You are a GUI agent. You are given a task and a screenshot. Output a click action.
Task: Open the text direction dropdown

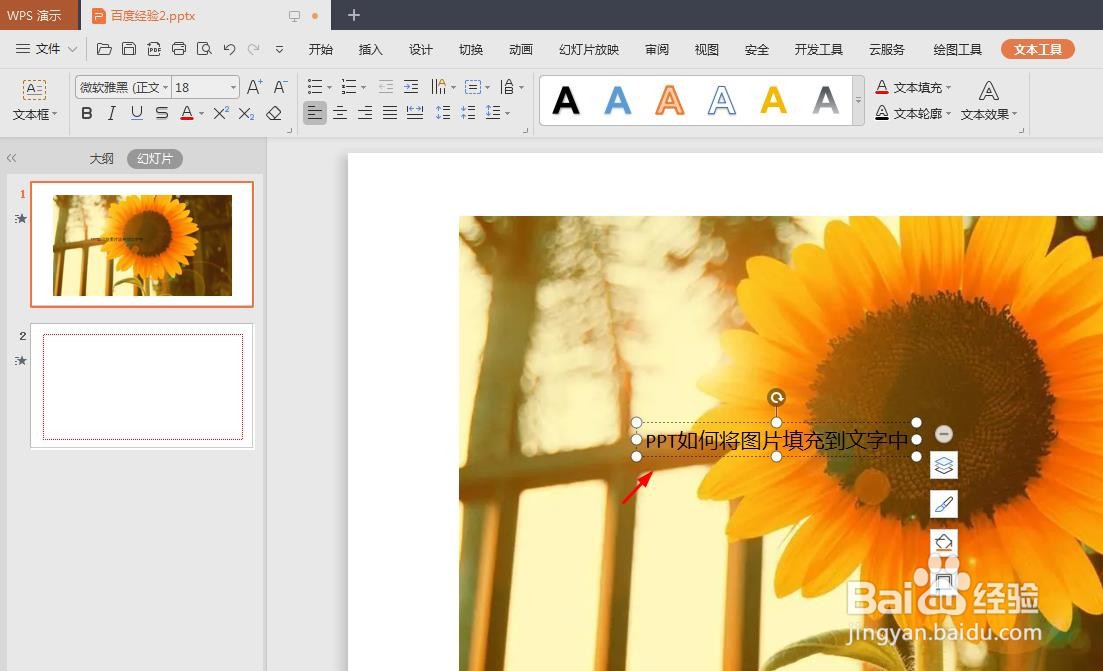454,88
